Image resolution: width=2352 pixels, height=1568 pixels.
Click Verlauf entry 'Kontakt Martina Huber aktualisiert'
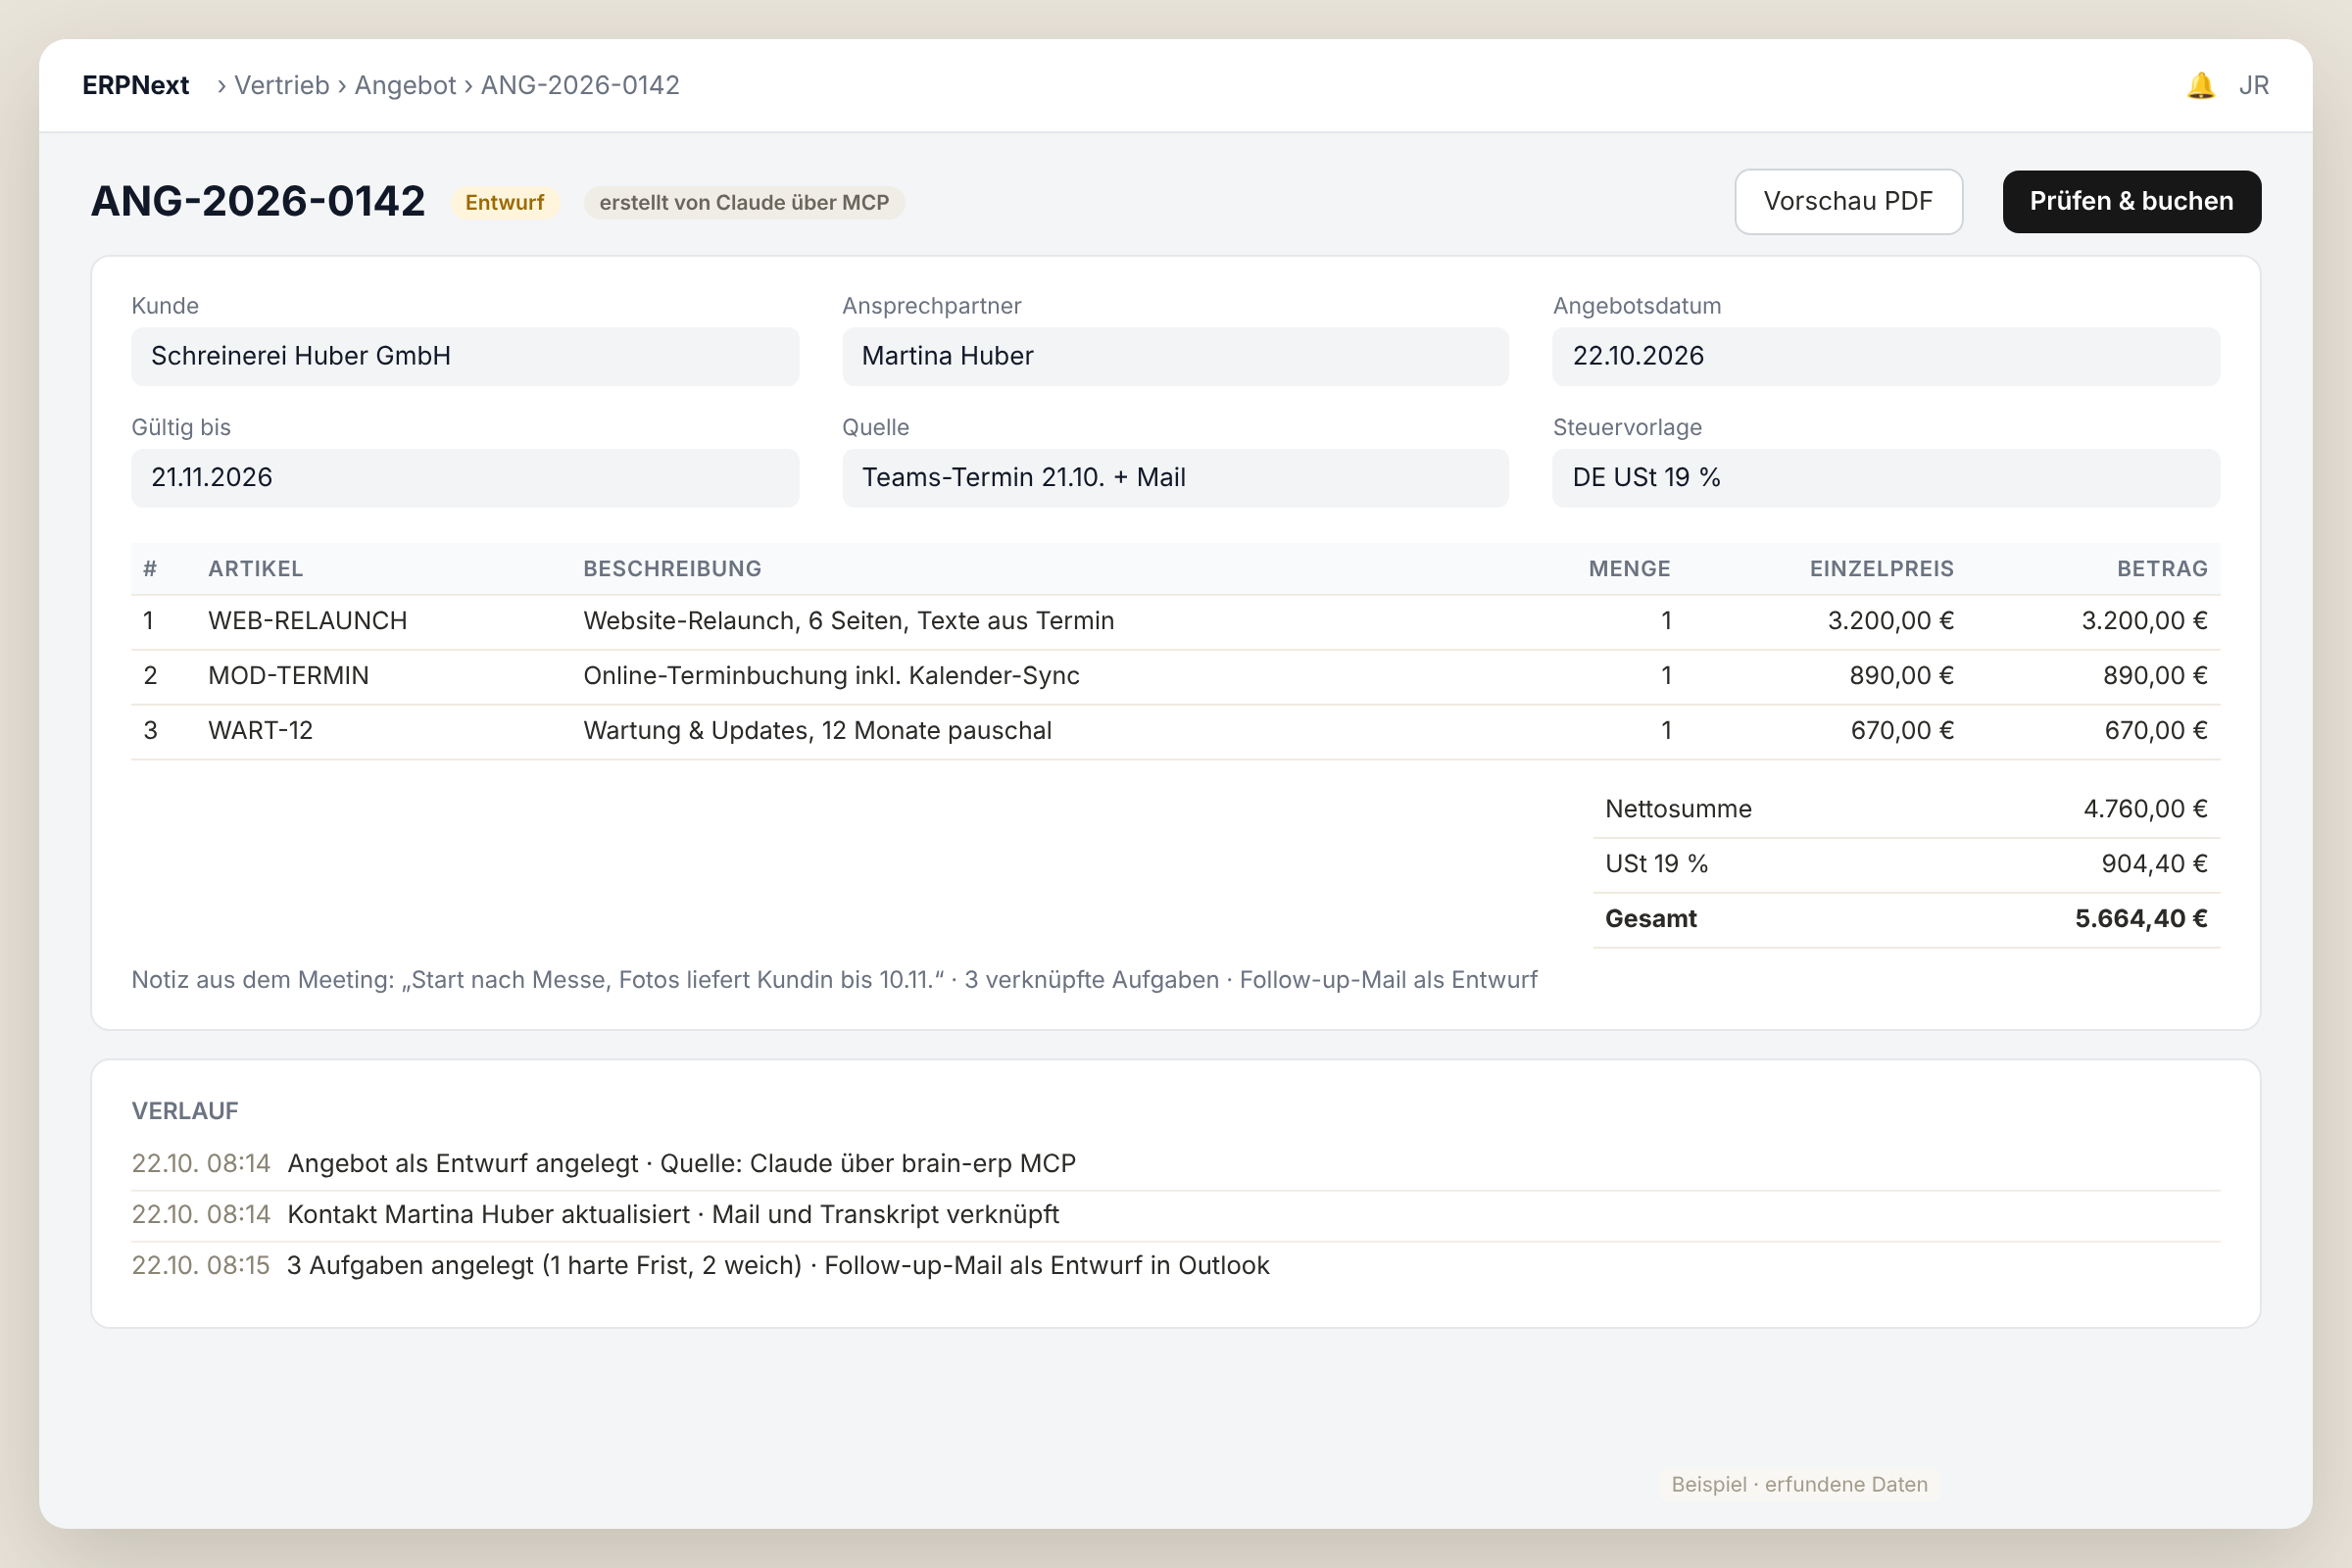pyautogui.click(x=1175, y=1215)
